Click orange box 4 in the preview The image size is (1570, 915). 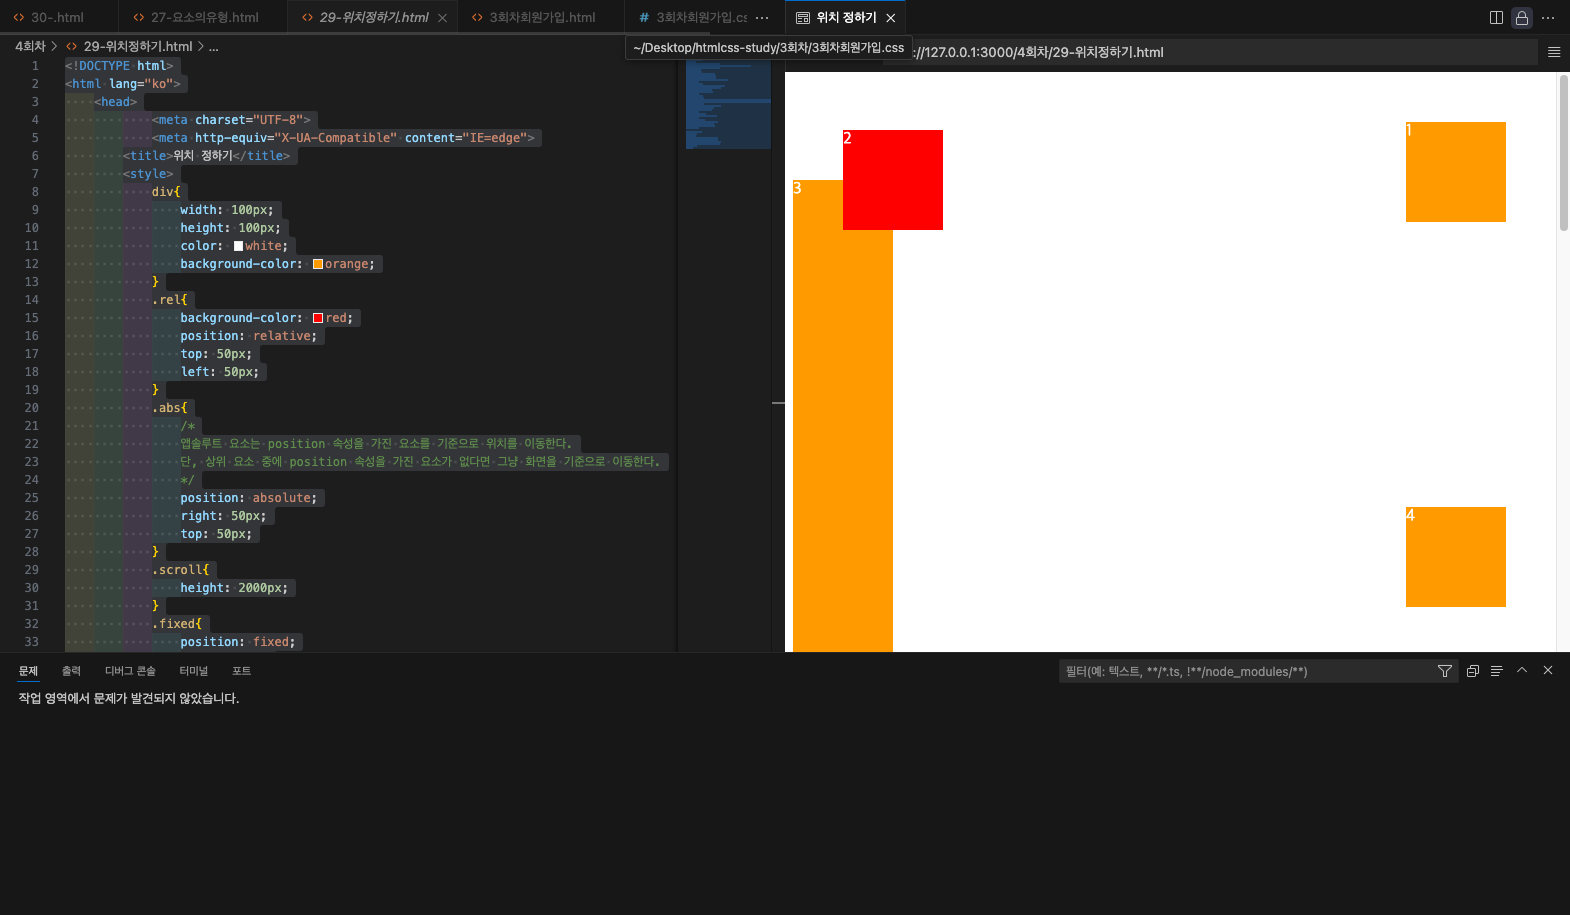[1456, 557]
